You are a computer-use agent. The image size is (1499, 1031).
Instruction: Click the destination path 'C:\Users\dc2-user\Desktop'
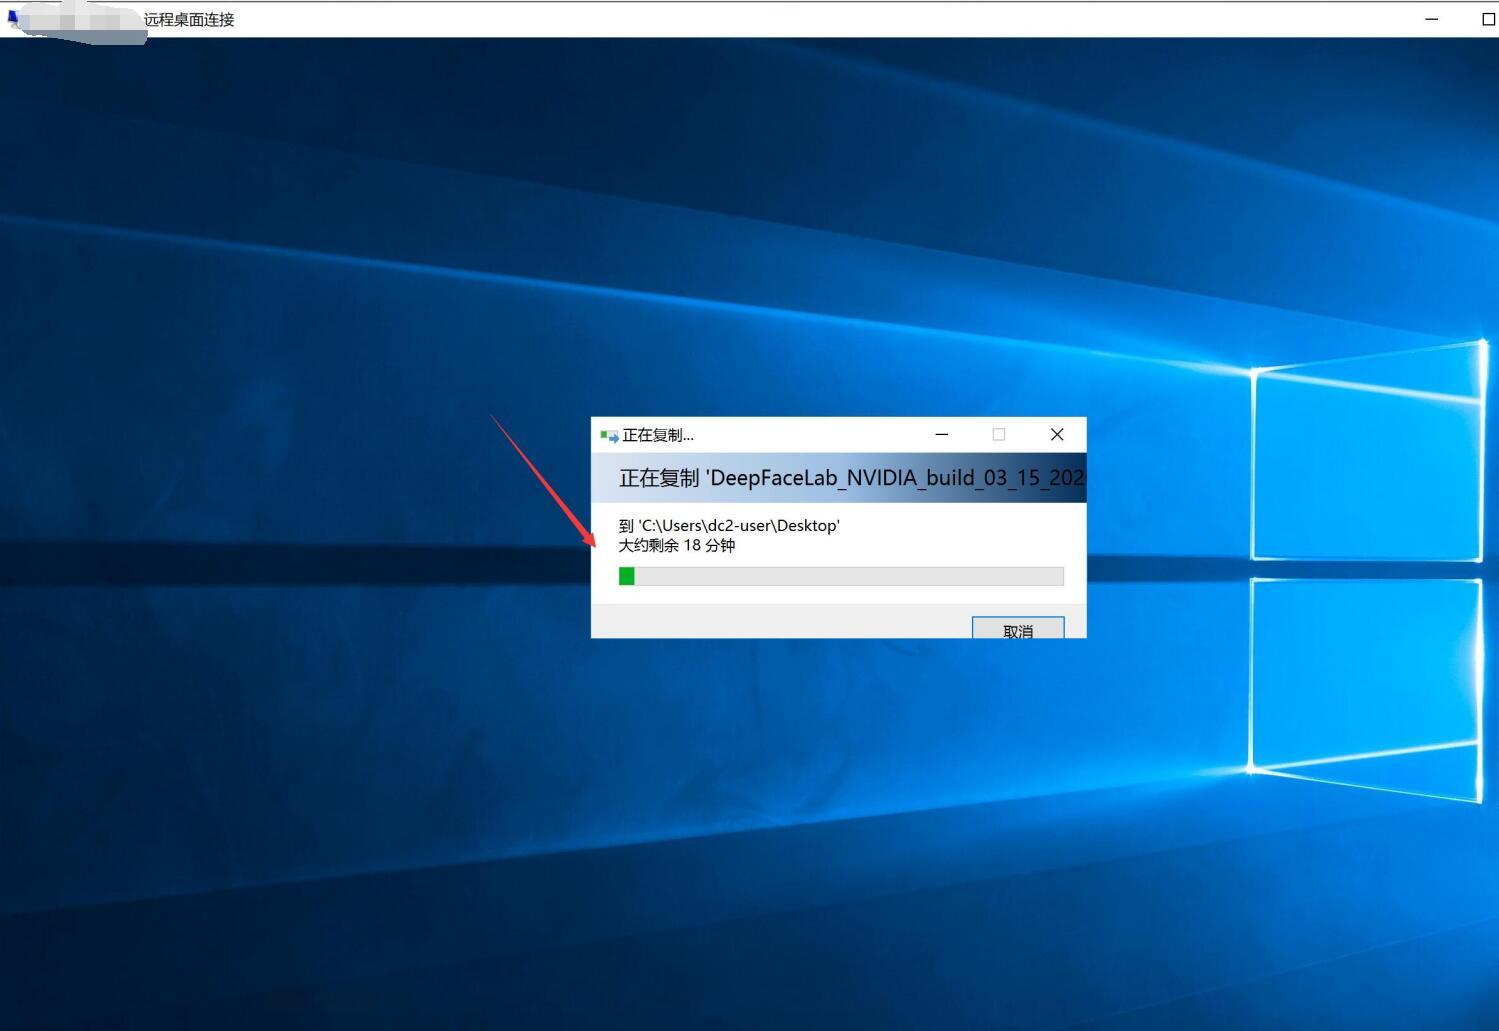tap(739, 526)
